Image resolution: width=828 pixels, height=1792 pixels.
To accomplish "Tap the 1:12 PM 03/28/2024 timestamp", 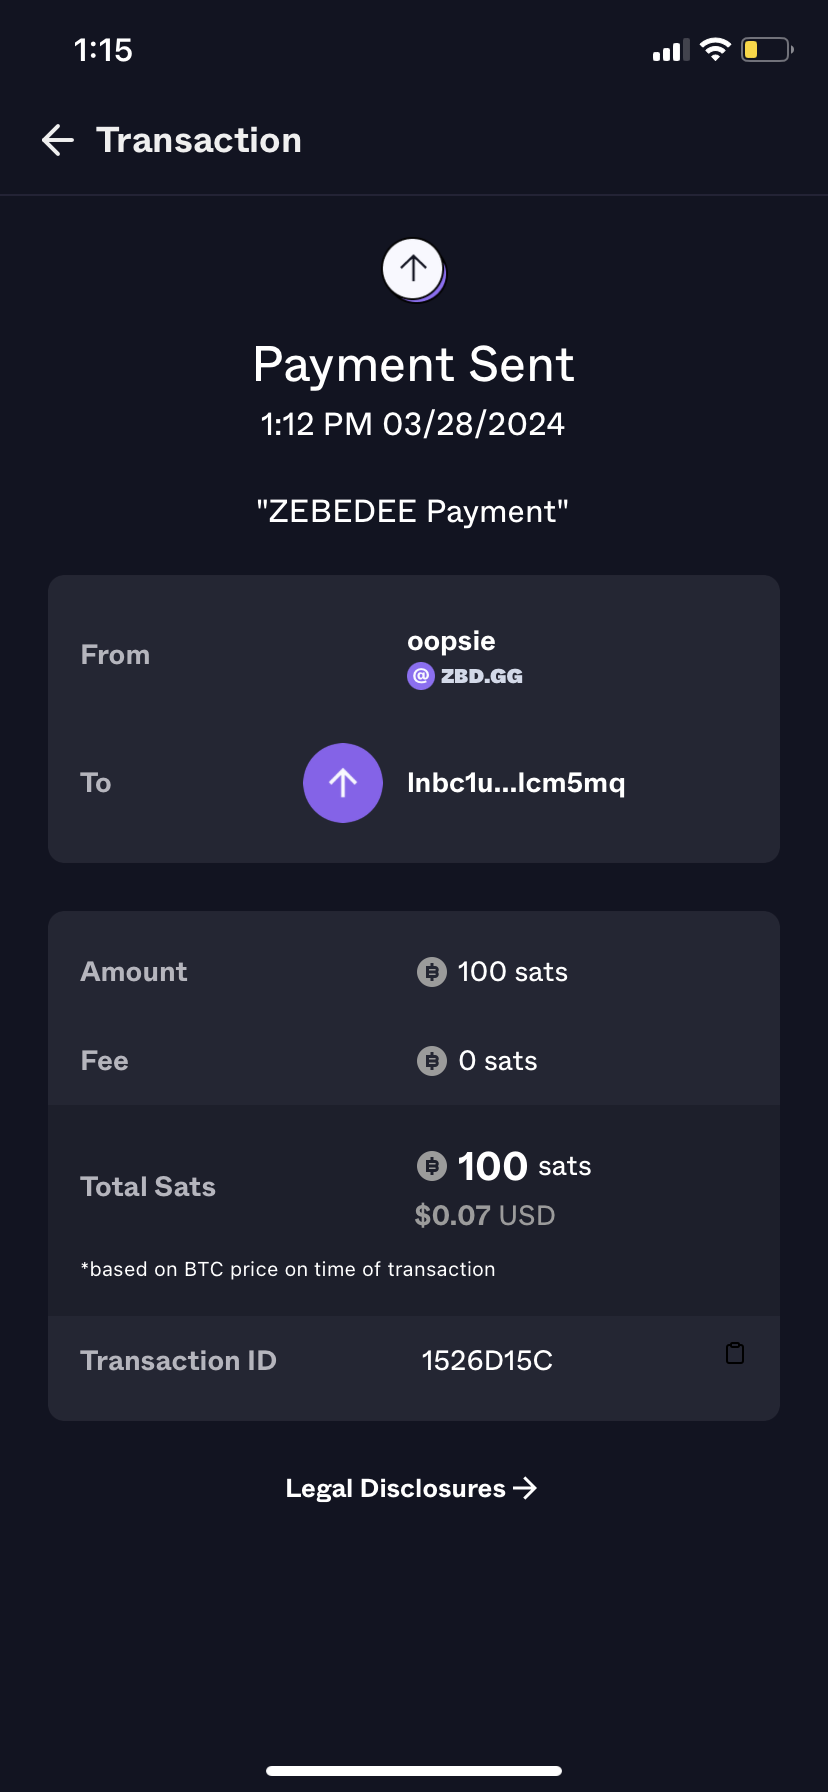I will point(413,424).
